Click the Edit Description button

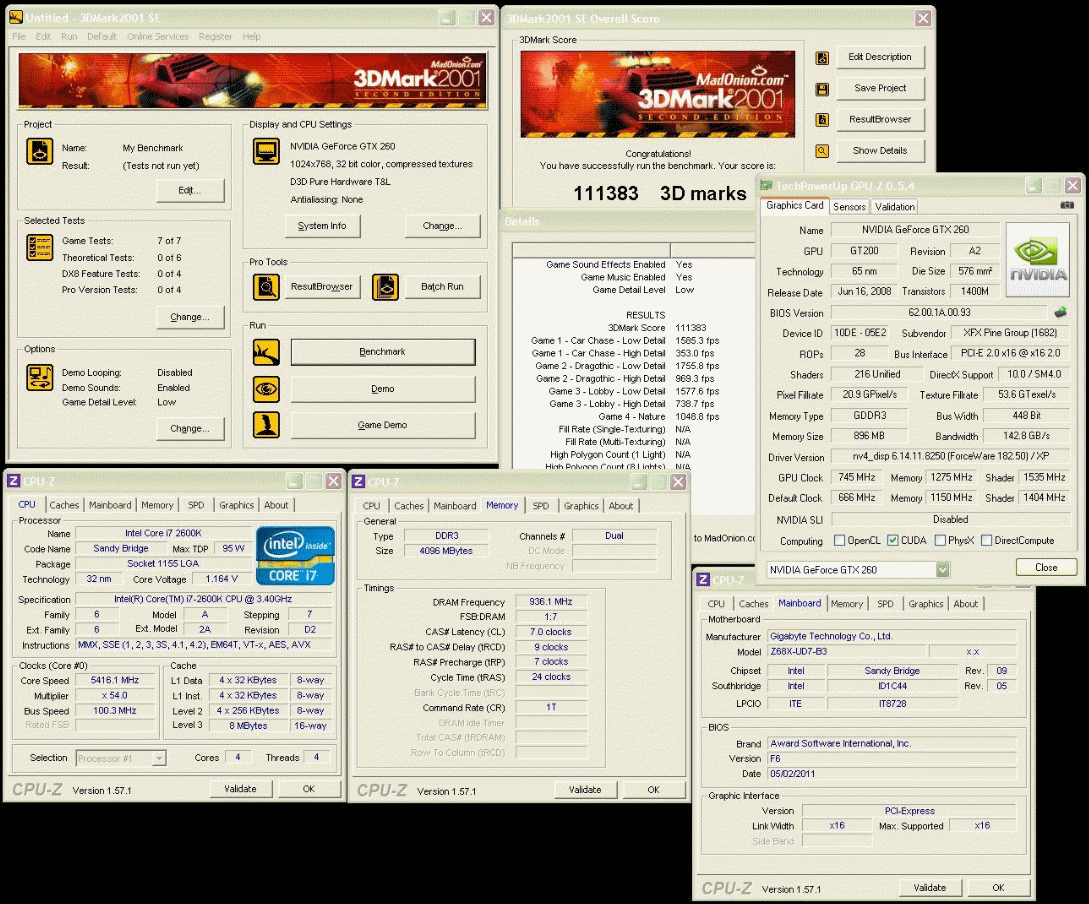[880, 57]
